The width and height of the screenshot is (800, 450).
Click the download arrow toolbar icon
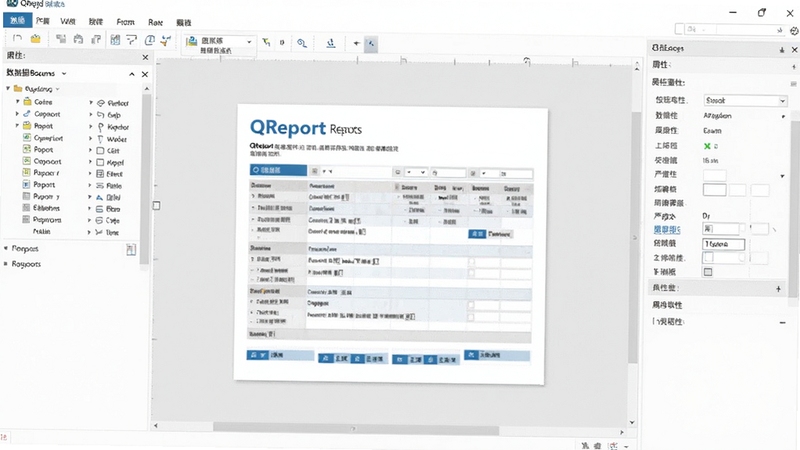coord(331,43)
